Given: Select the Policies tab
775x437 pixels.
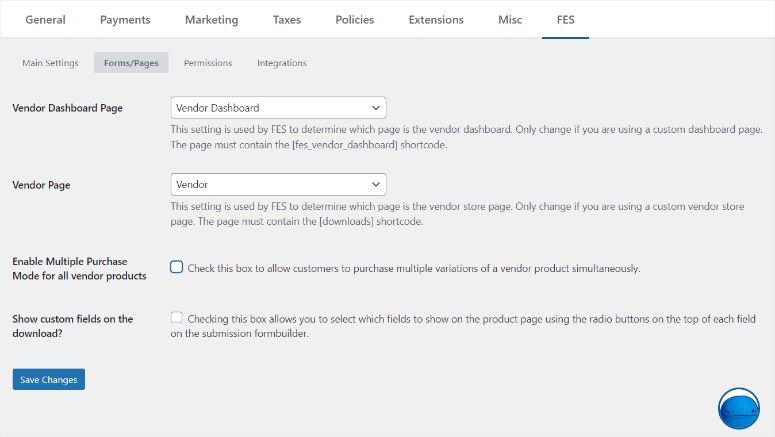Looking at the screenshot, I should [x=355, y=19].
